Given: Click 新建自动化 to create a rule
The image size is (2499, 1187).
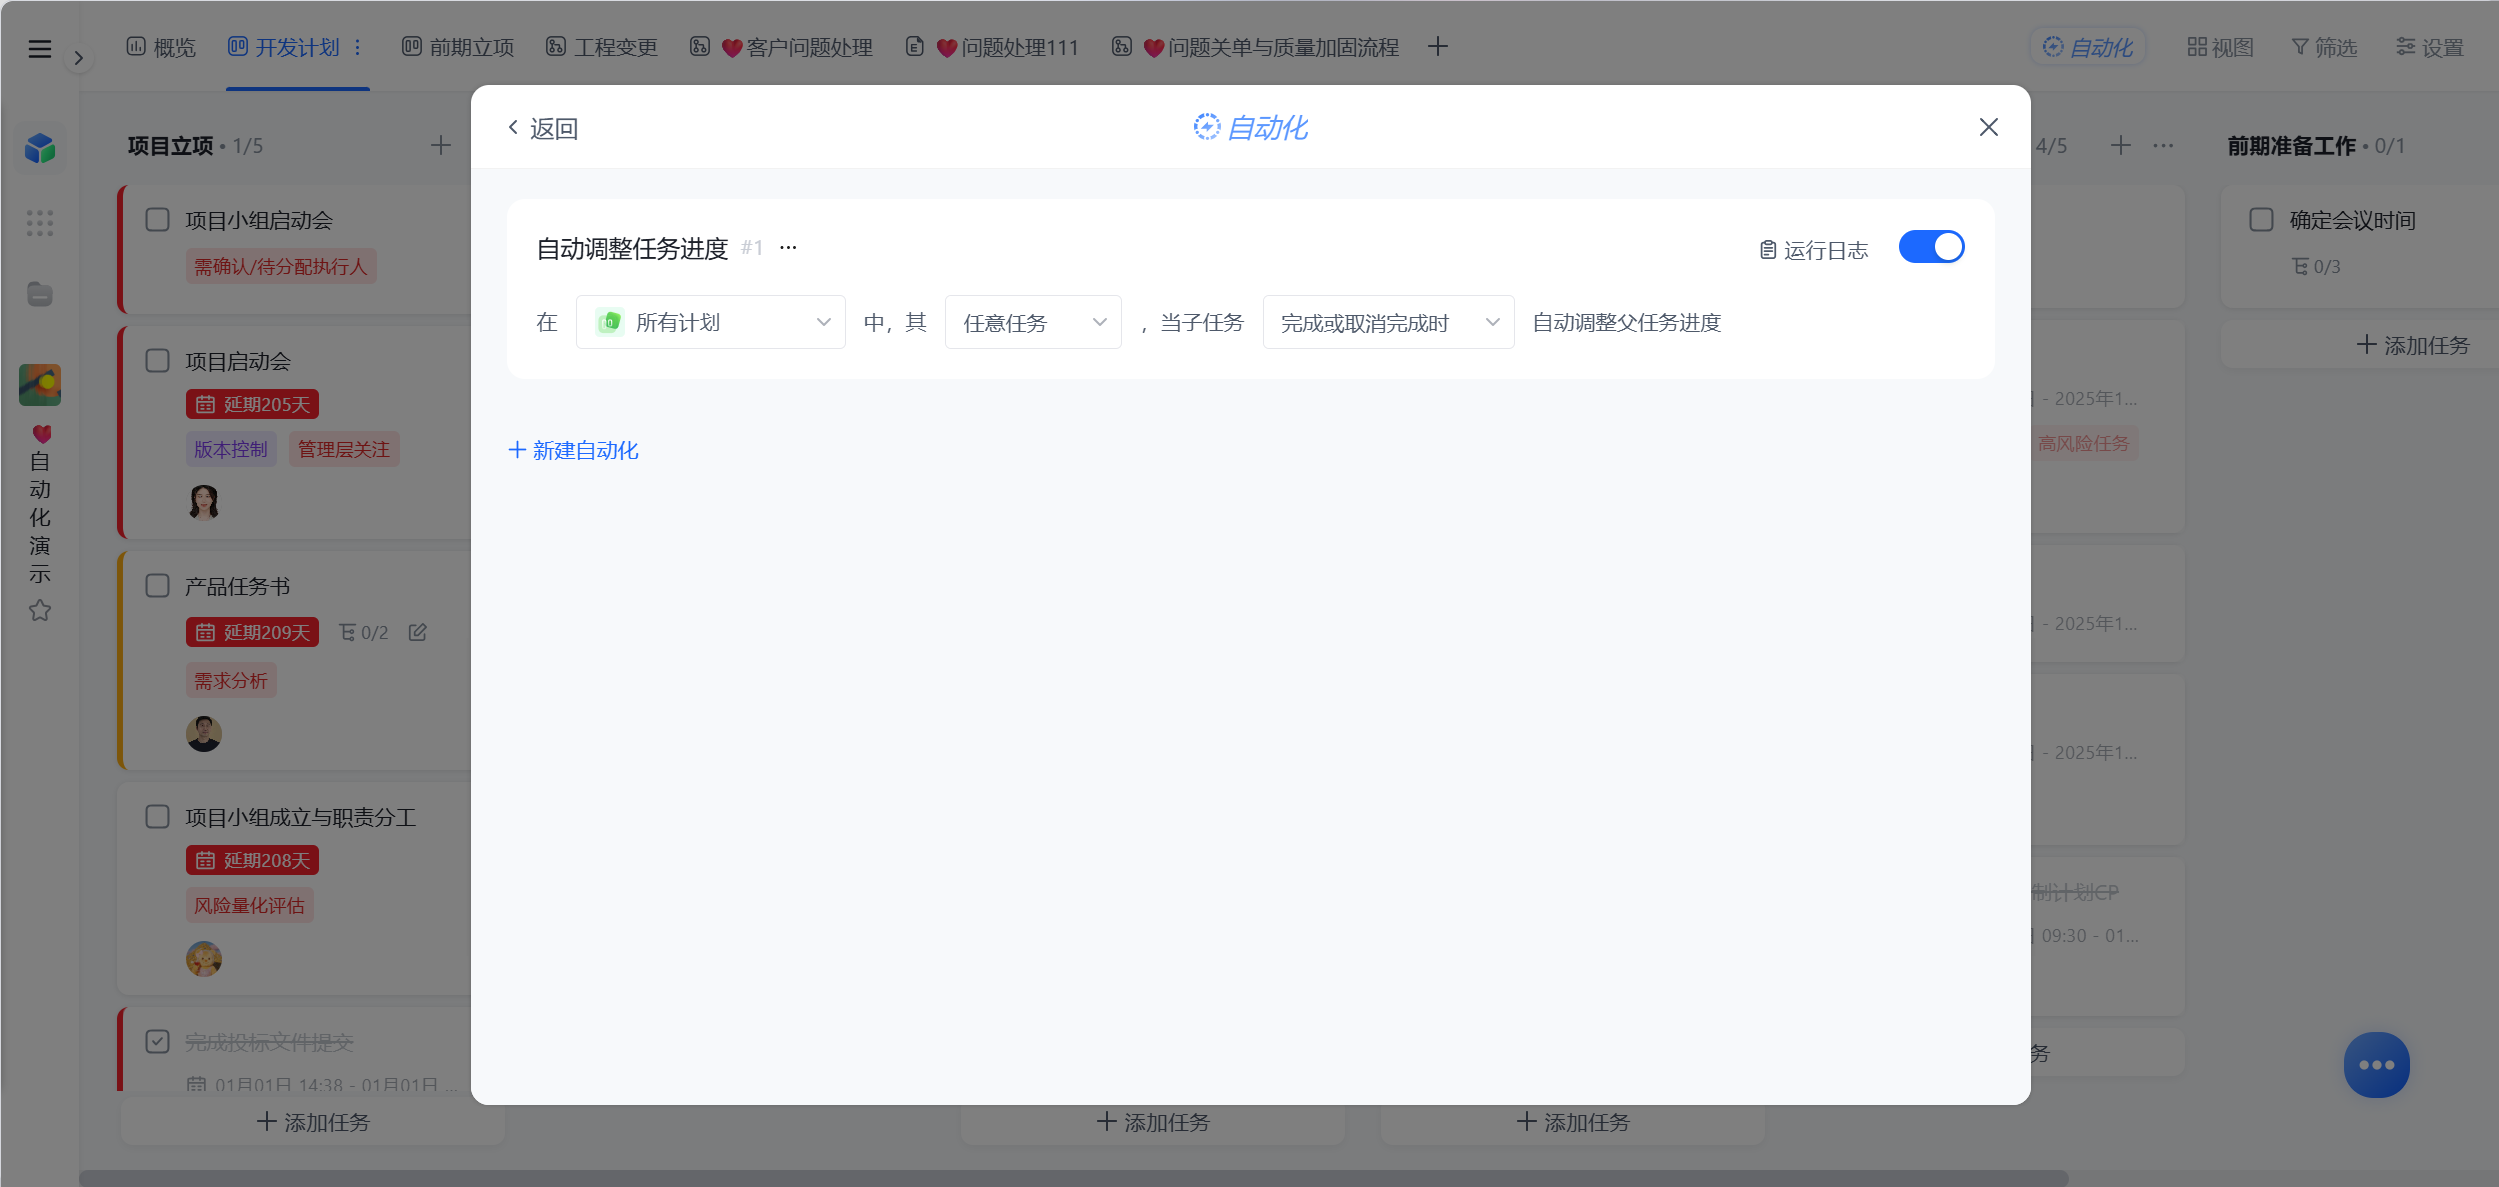Looking at the screenshot, I should (574, 450).
